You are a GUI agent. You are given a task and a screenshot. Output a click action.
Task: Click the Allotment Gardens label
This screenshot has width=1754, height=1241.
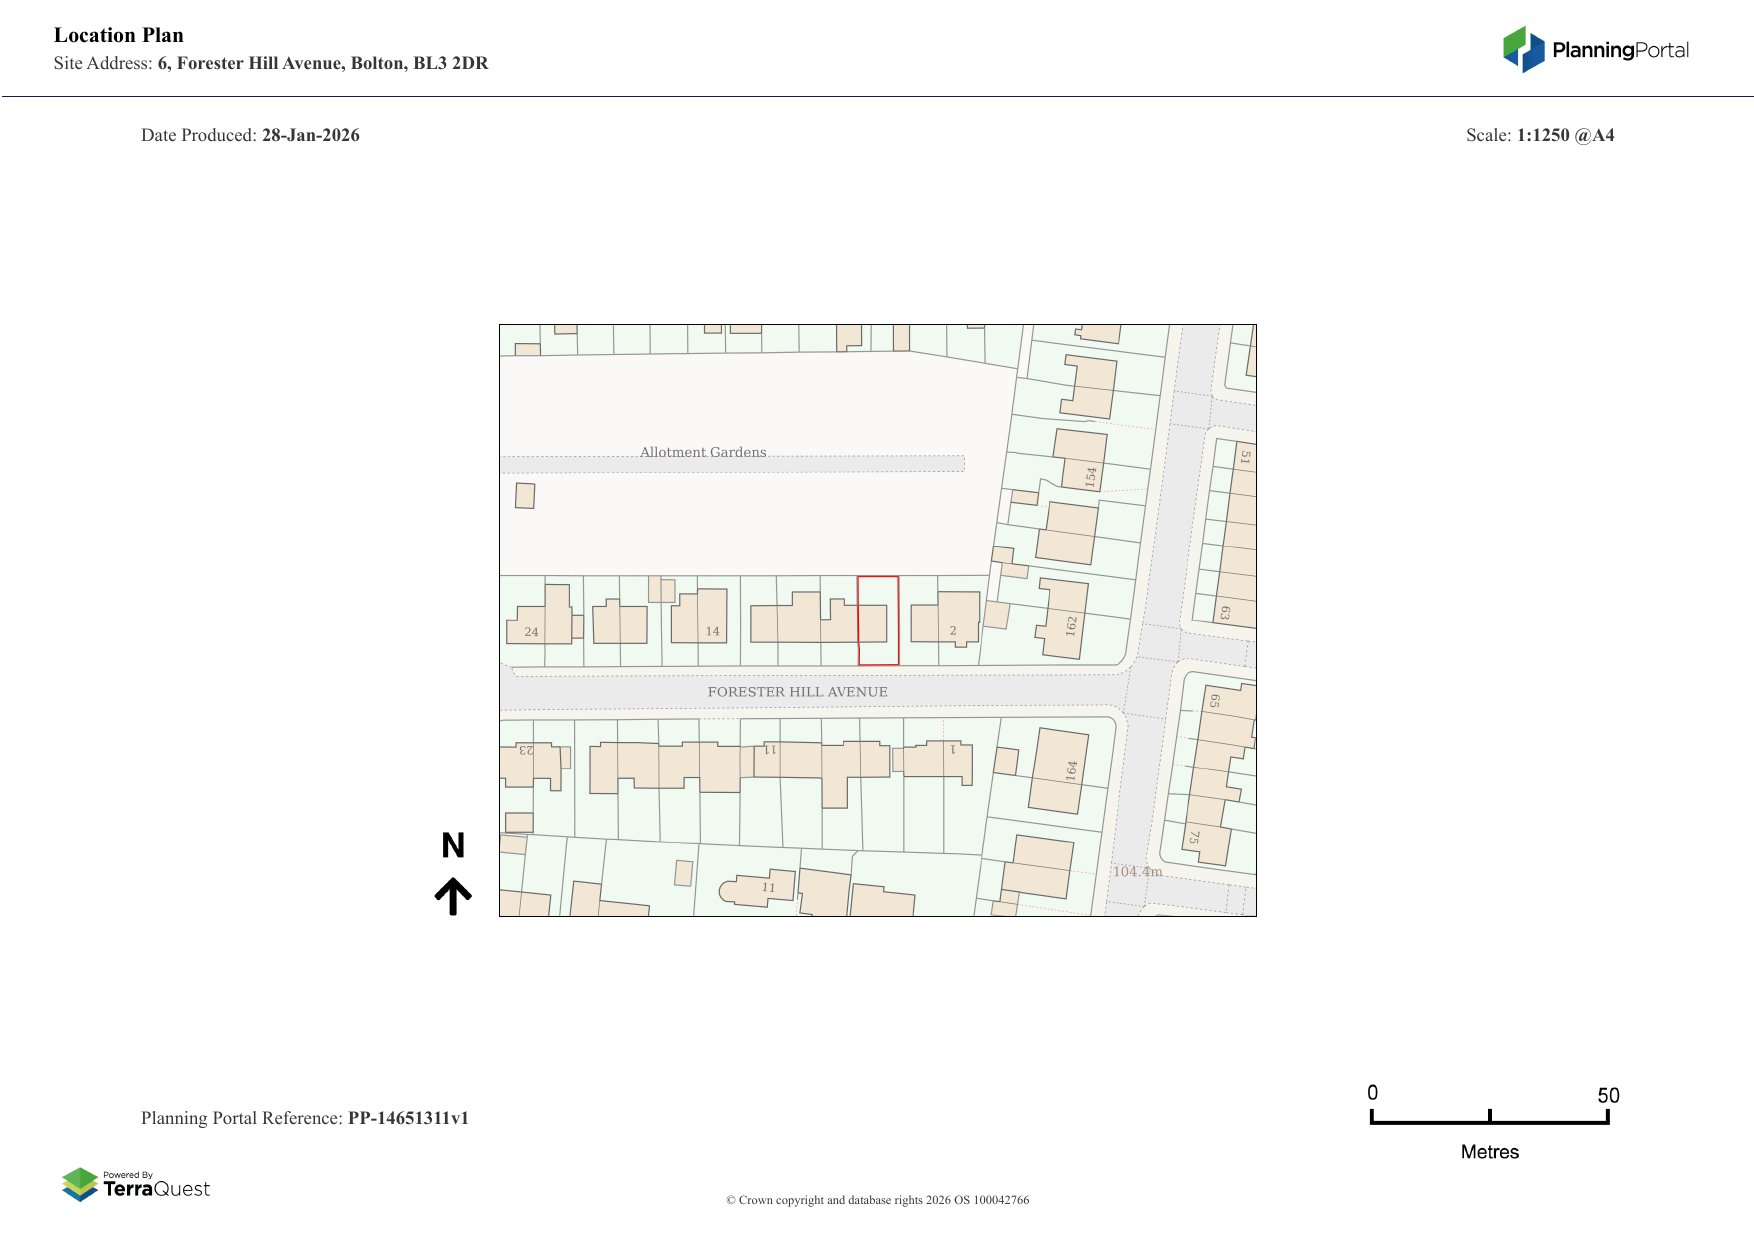coord(703,452)
